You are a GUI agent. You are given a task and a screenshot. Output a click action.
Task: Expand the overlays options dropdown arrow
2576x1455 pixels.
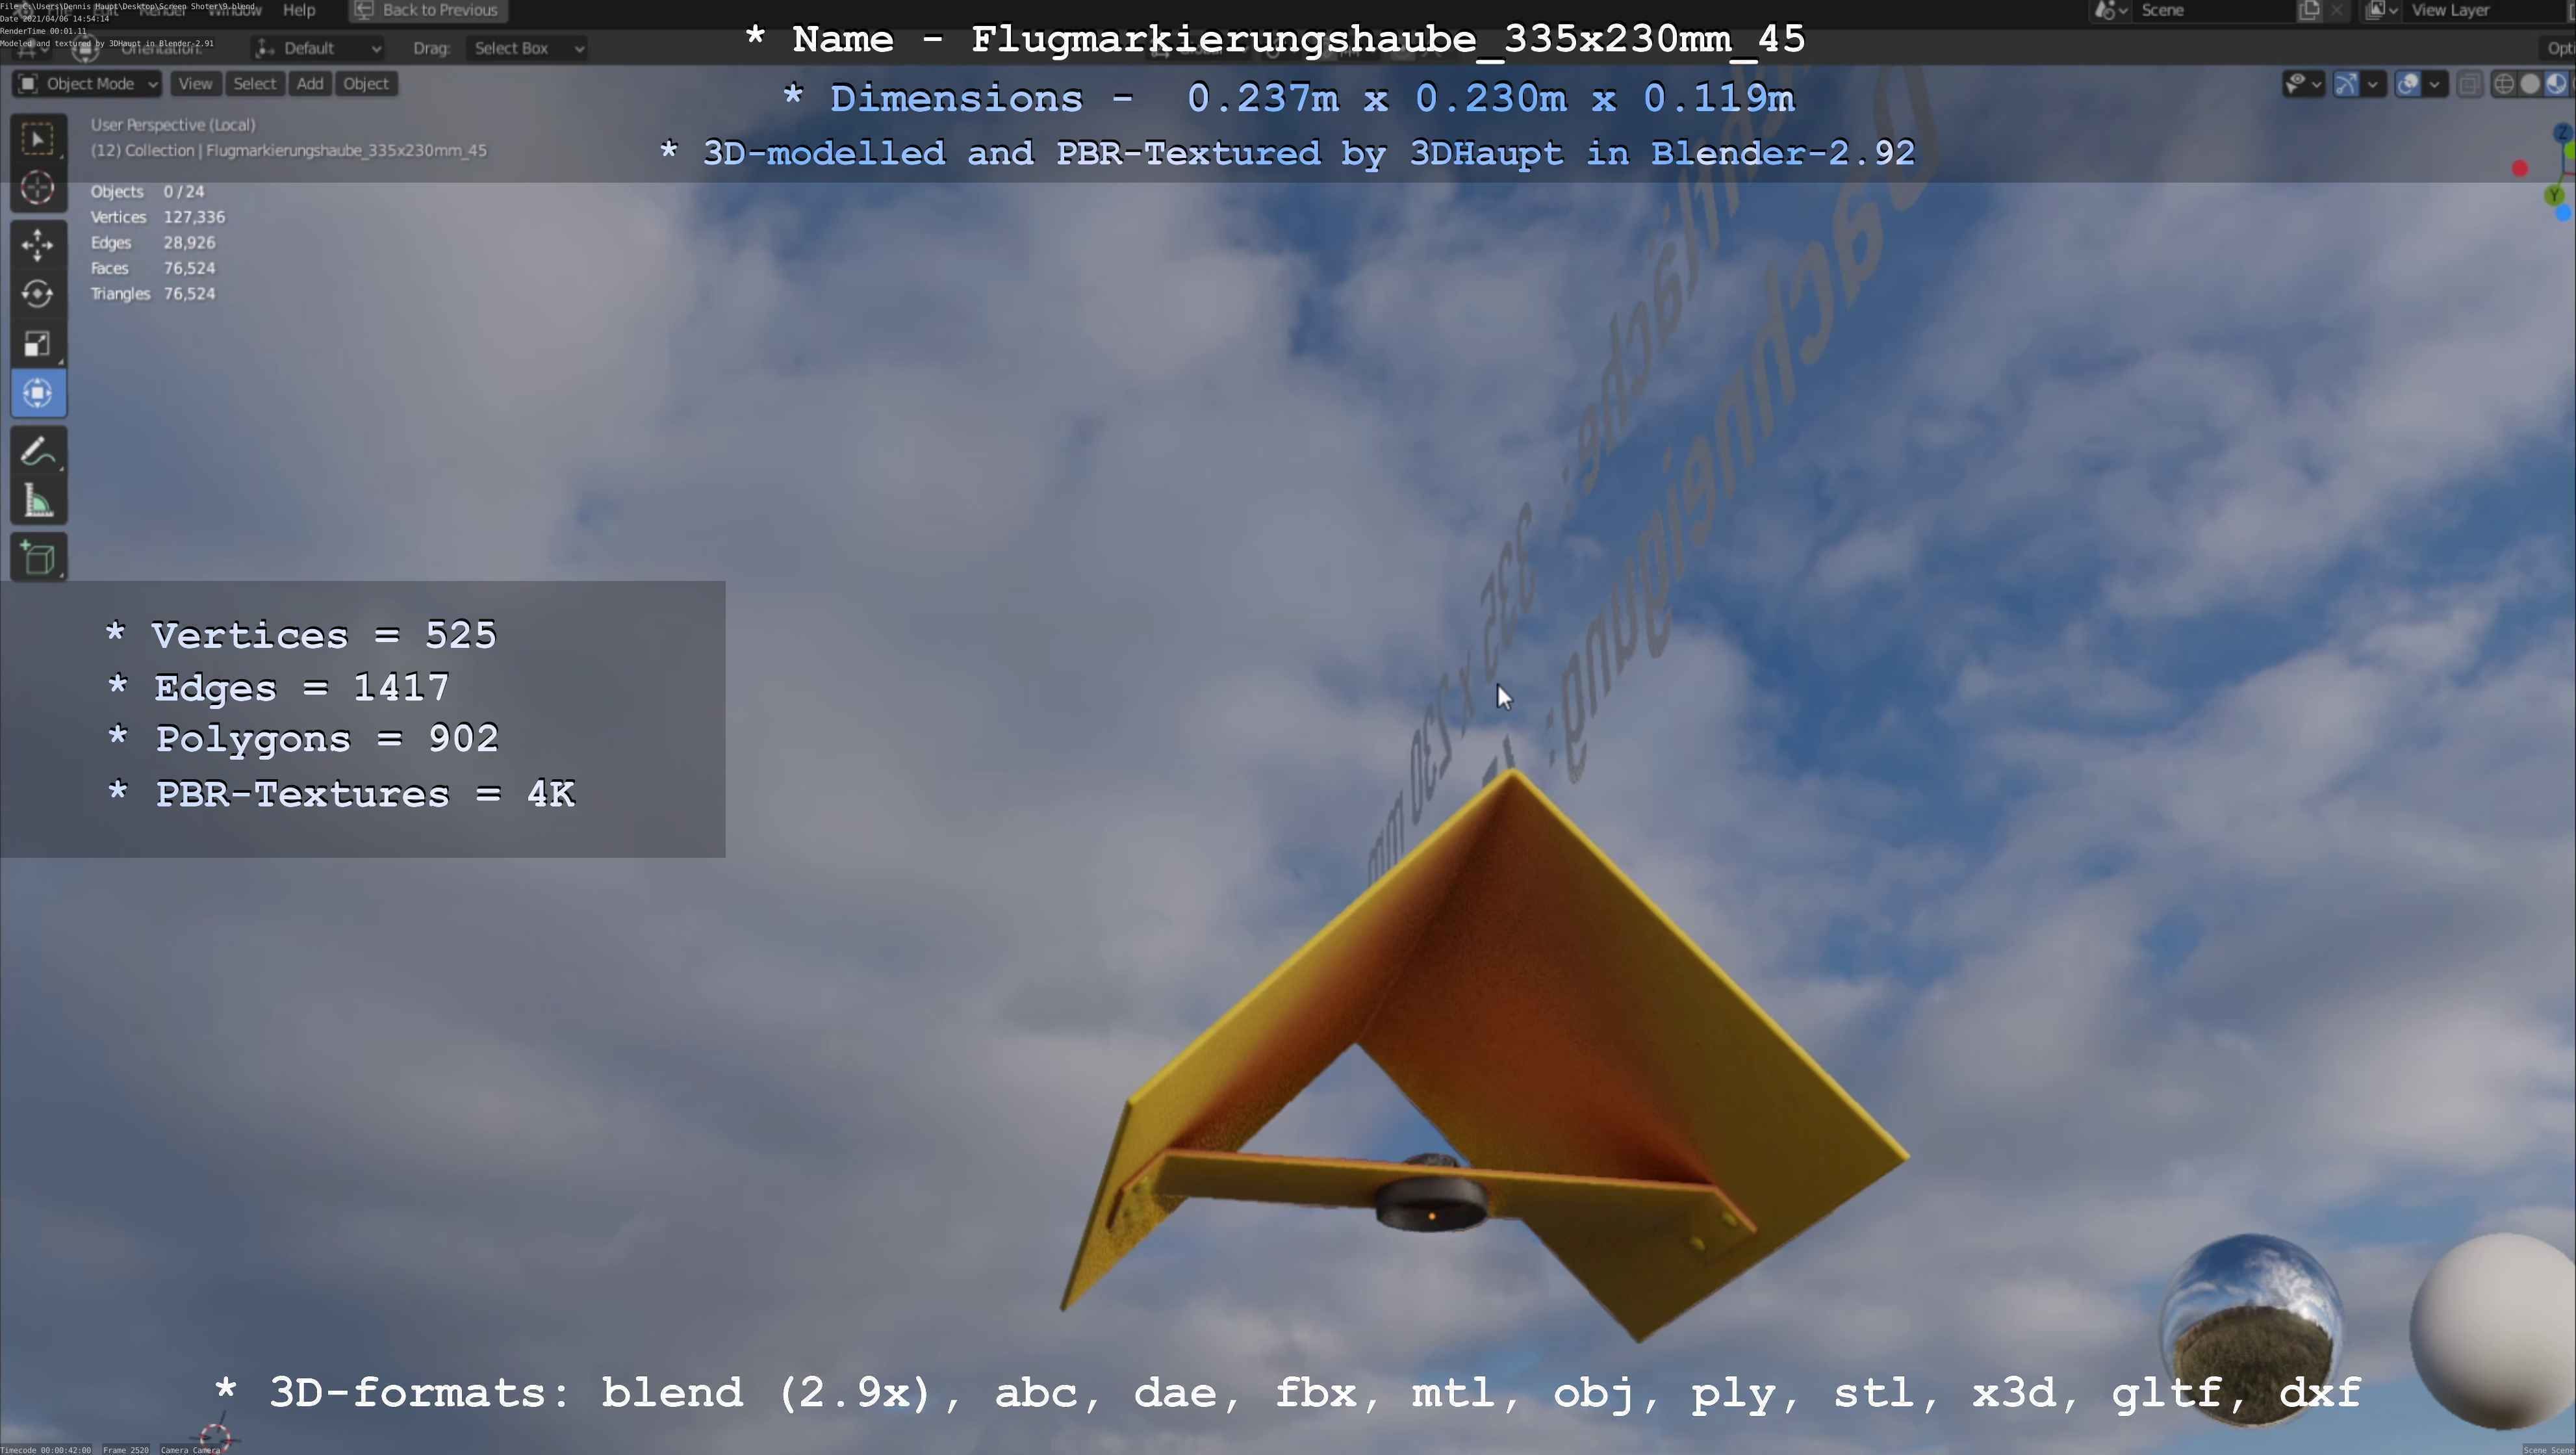coord(2435,84)
